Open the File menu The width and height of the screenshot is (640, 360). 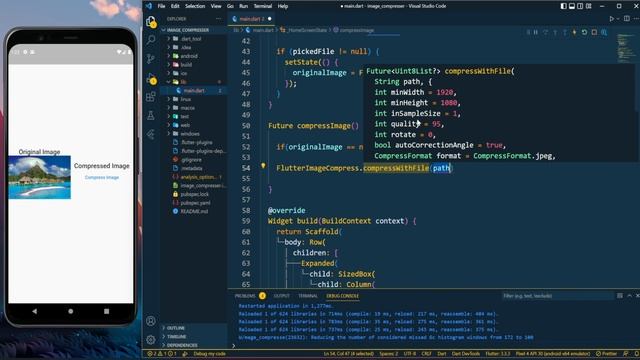pyautogui.click(x=162, y=6)
